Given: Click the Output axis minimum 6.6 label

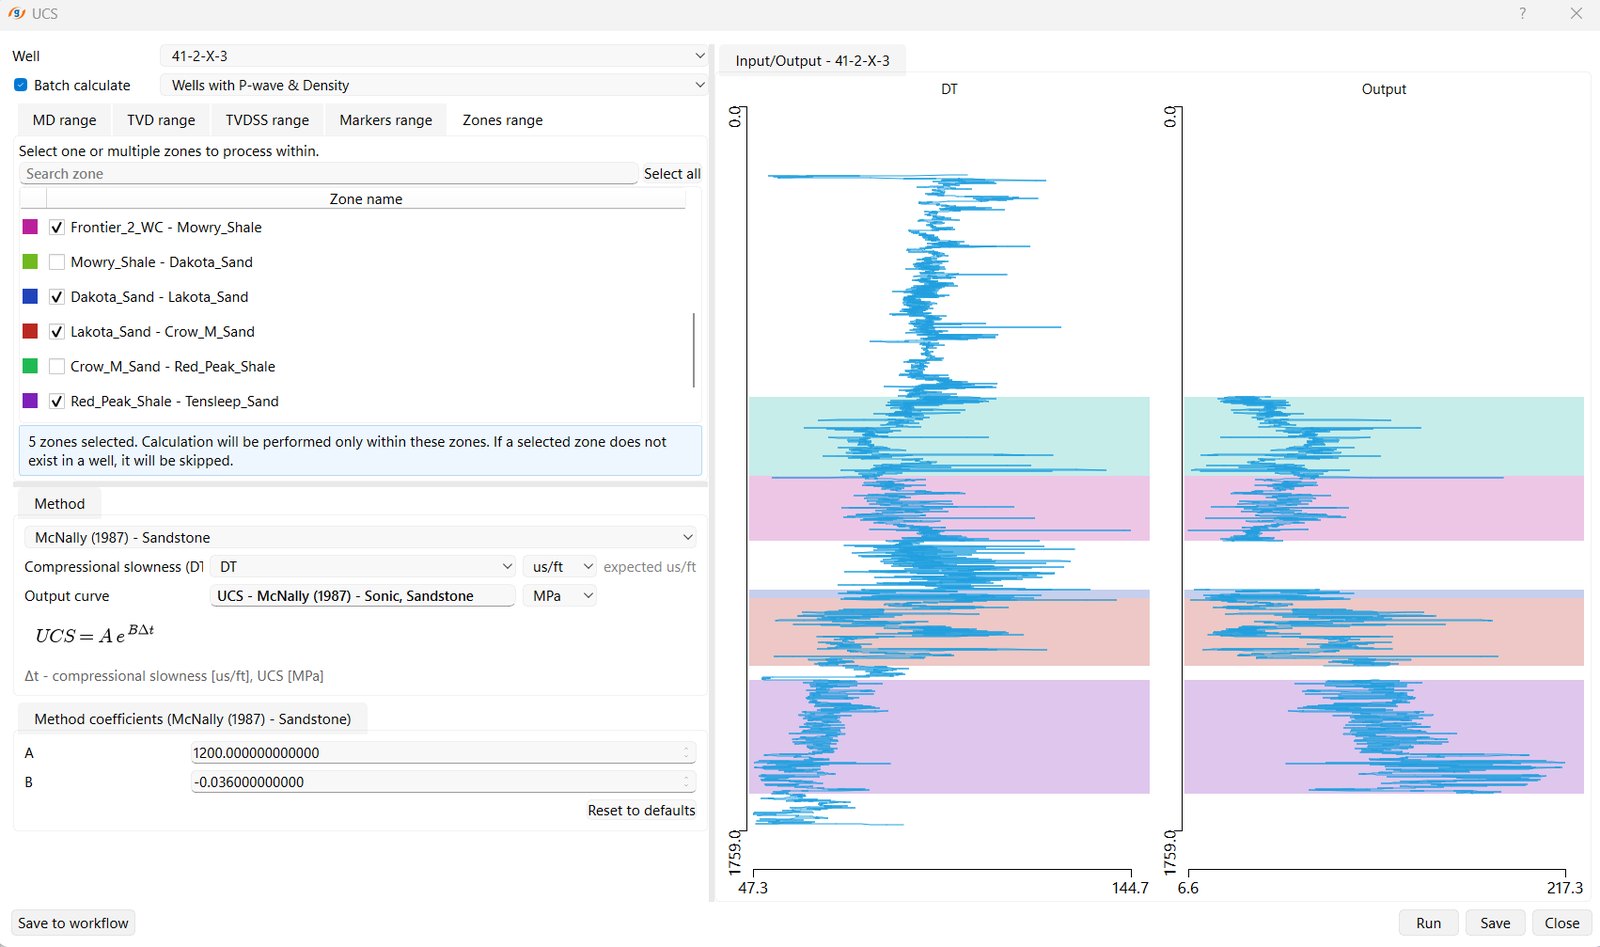Looking at the screenshot, I should [x=1188, y=887].
